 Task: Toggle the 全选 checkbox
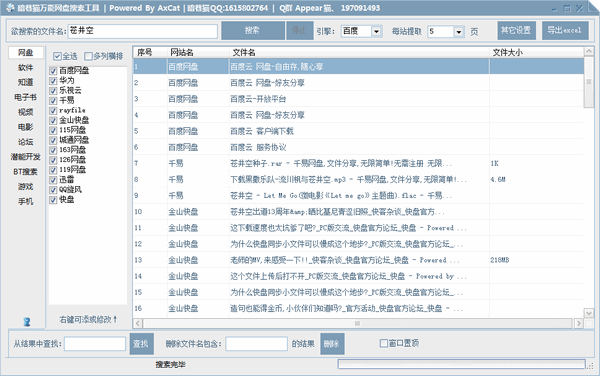(x=57, y=57)
